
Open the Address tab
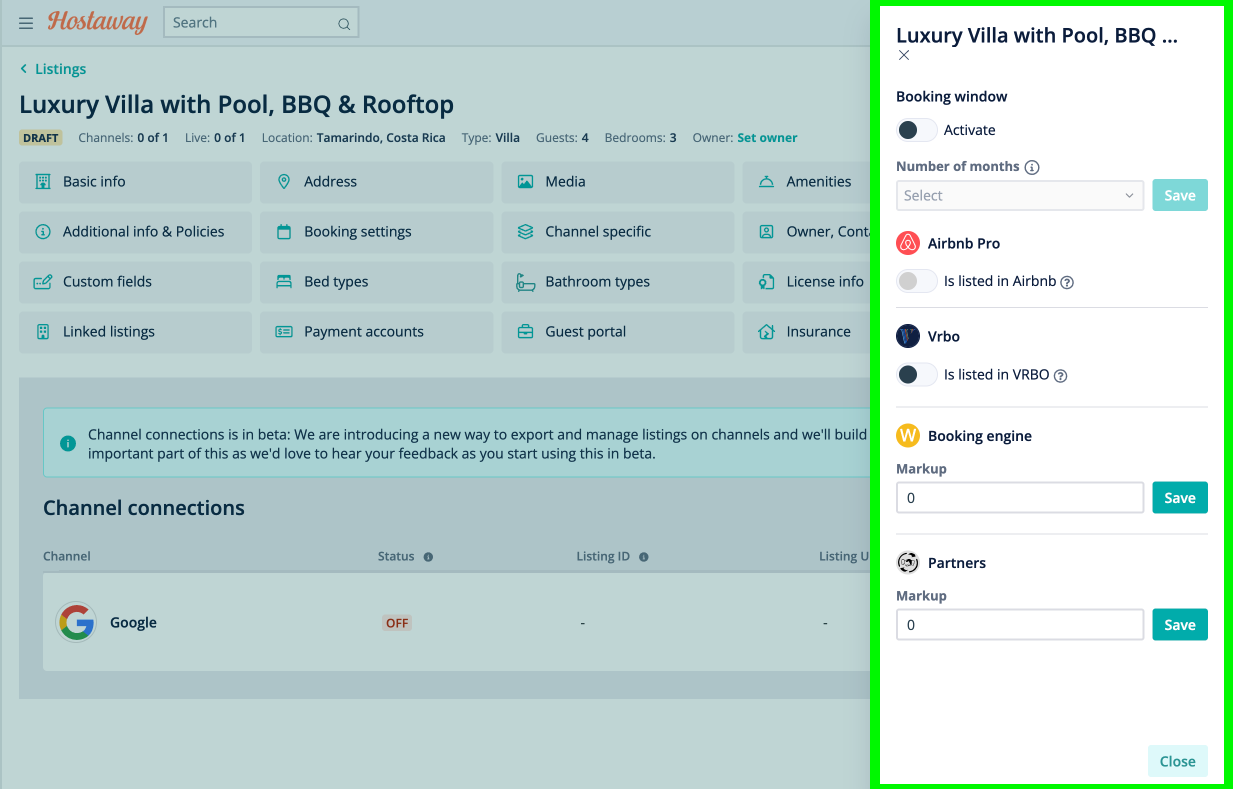point(377,182)
